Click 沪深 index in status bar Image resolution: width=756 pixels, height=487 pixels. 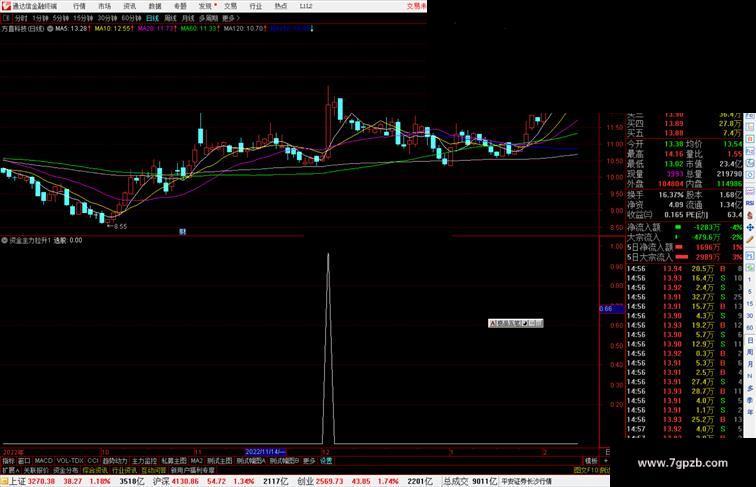(161, 481)
